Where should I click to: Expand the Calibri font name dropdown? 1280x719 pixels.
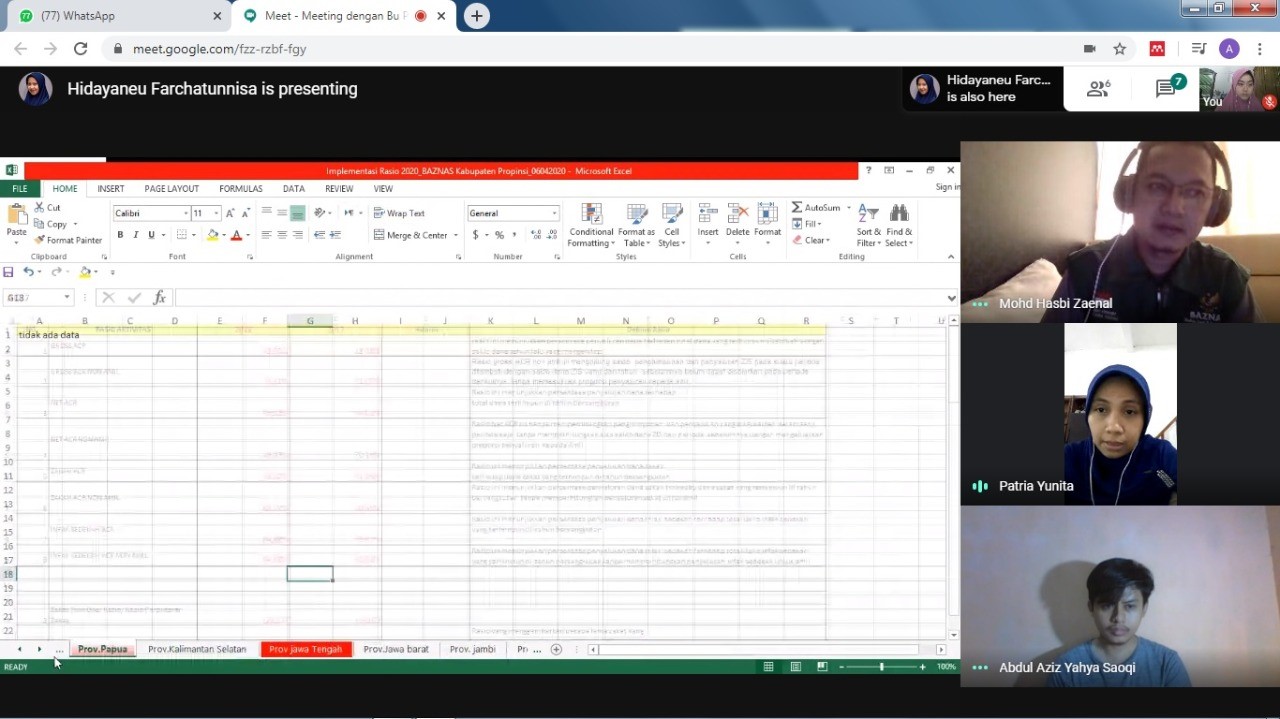coord(185,213)
